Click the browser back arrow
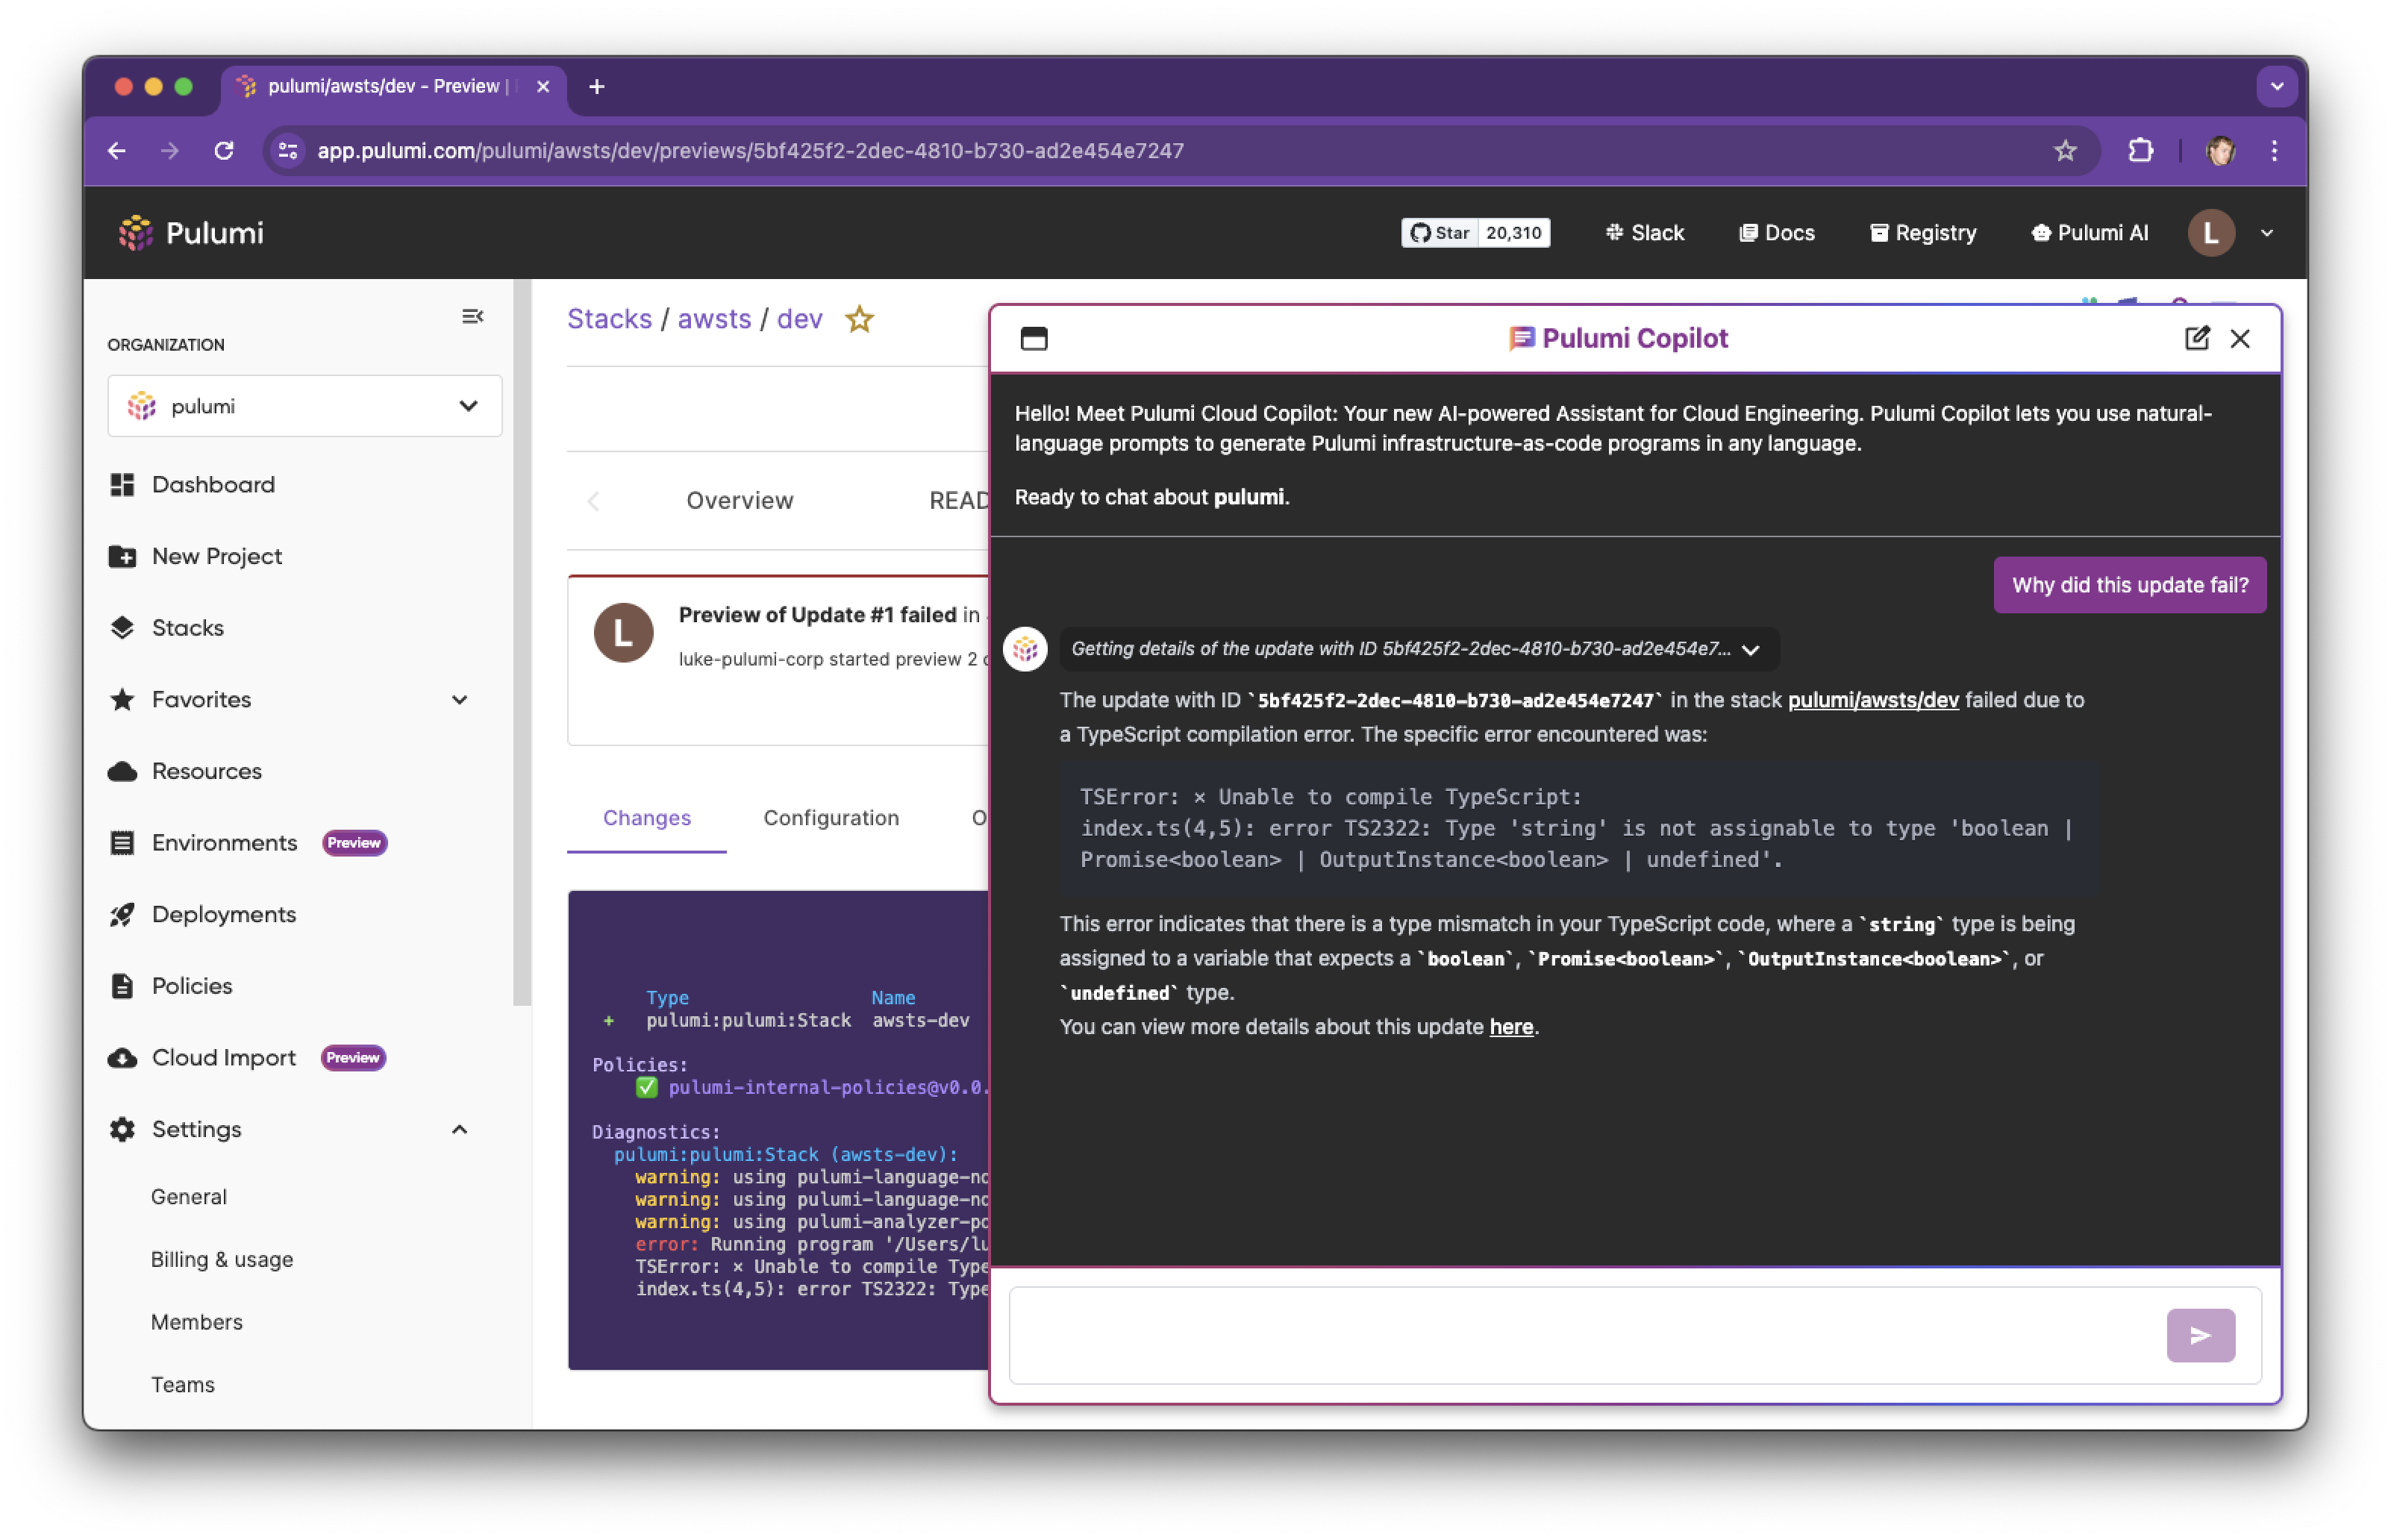Screen dimensions: 2391x1540 click(x=117, y=151)
